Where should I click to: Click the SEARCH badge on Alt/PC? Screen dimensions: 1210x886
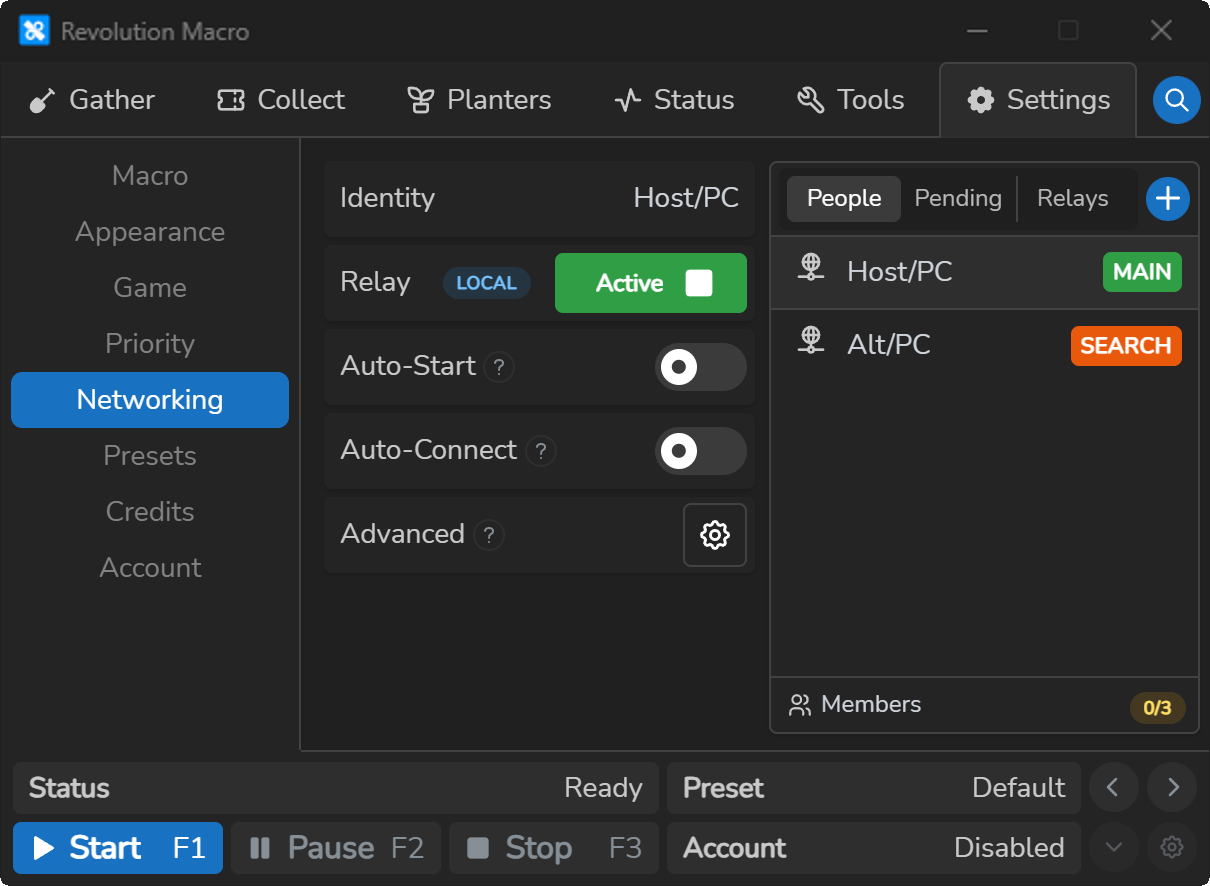[1126, 346]
